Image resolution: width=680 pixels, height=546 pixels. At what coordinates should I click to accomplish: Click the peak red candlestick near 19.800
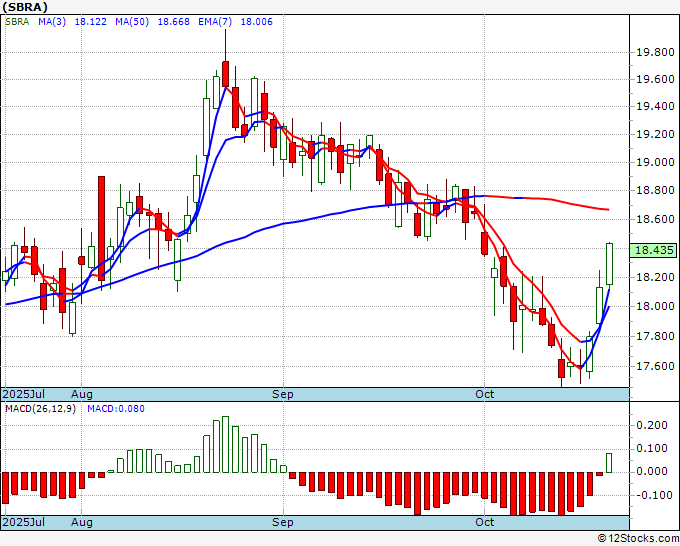226,74
